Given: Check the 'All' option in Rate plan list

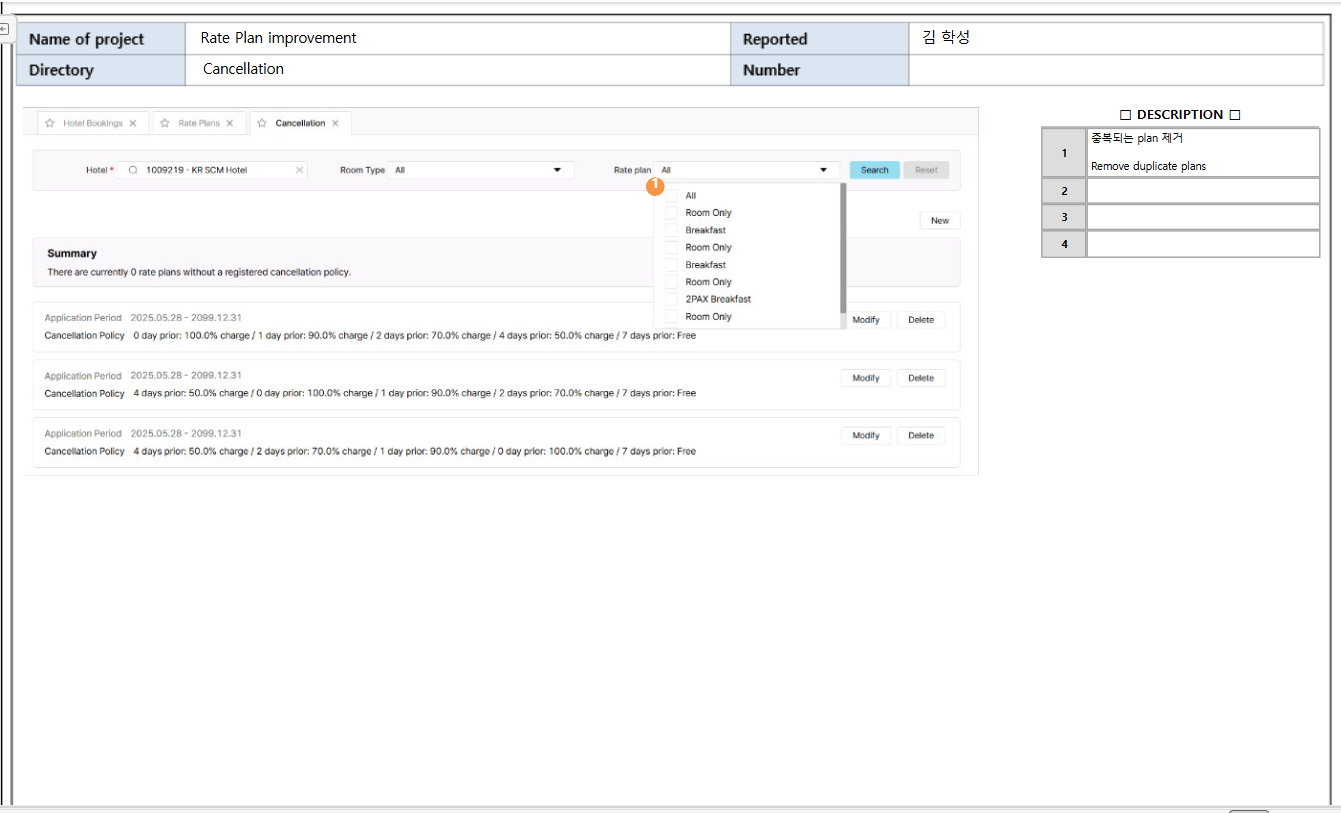Looking at the screenshot, I should (672, 196).
